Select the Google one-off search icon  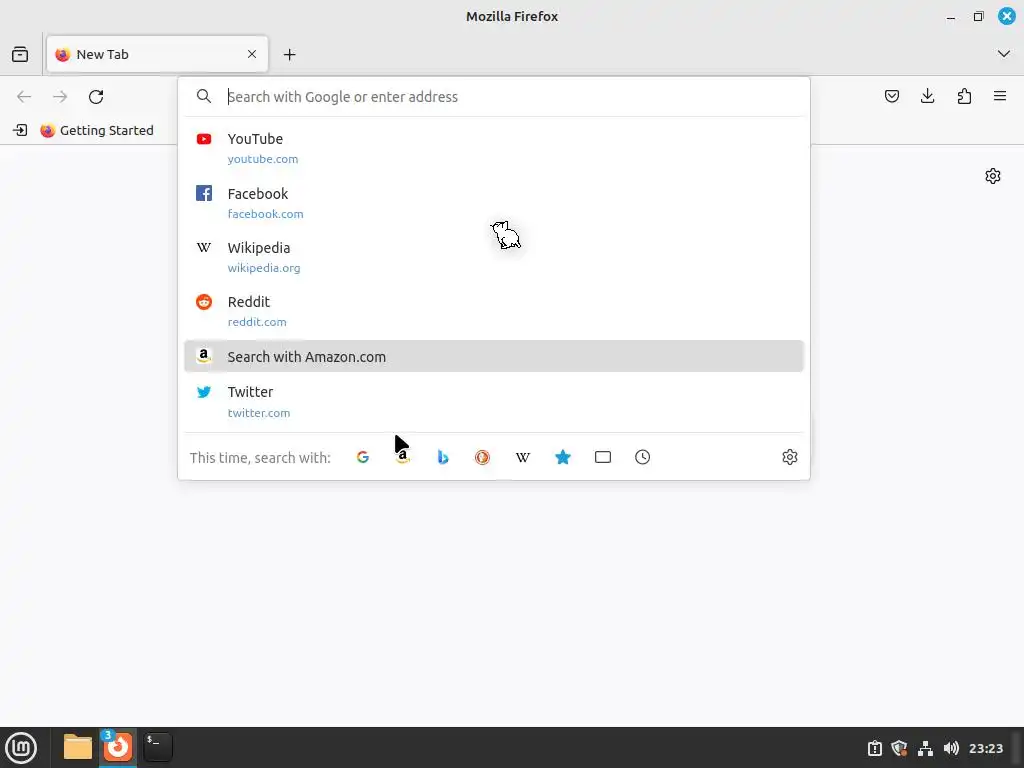[x=363, y=457]
